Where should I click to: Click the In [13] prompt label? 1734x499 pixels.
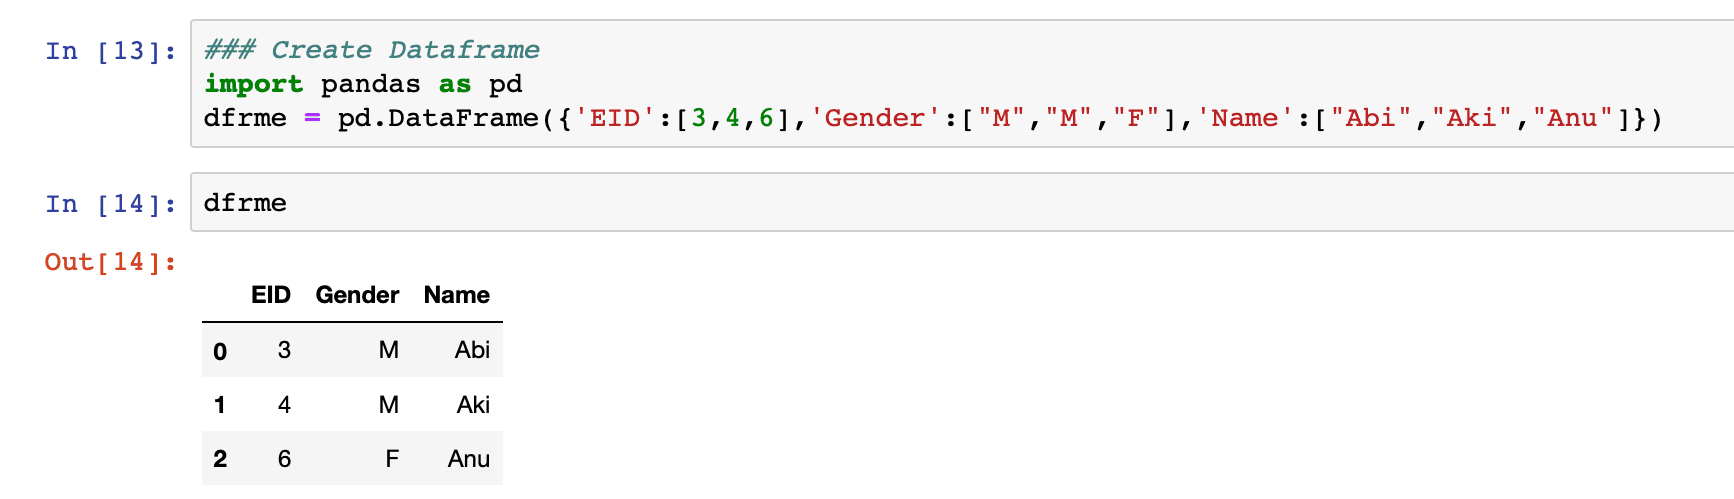point(111,51)
